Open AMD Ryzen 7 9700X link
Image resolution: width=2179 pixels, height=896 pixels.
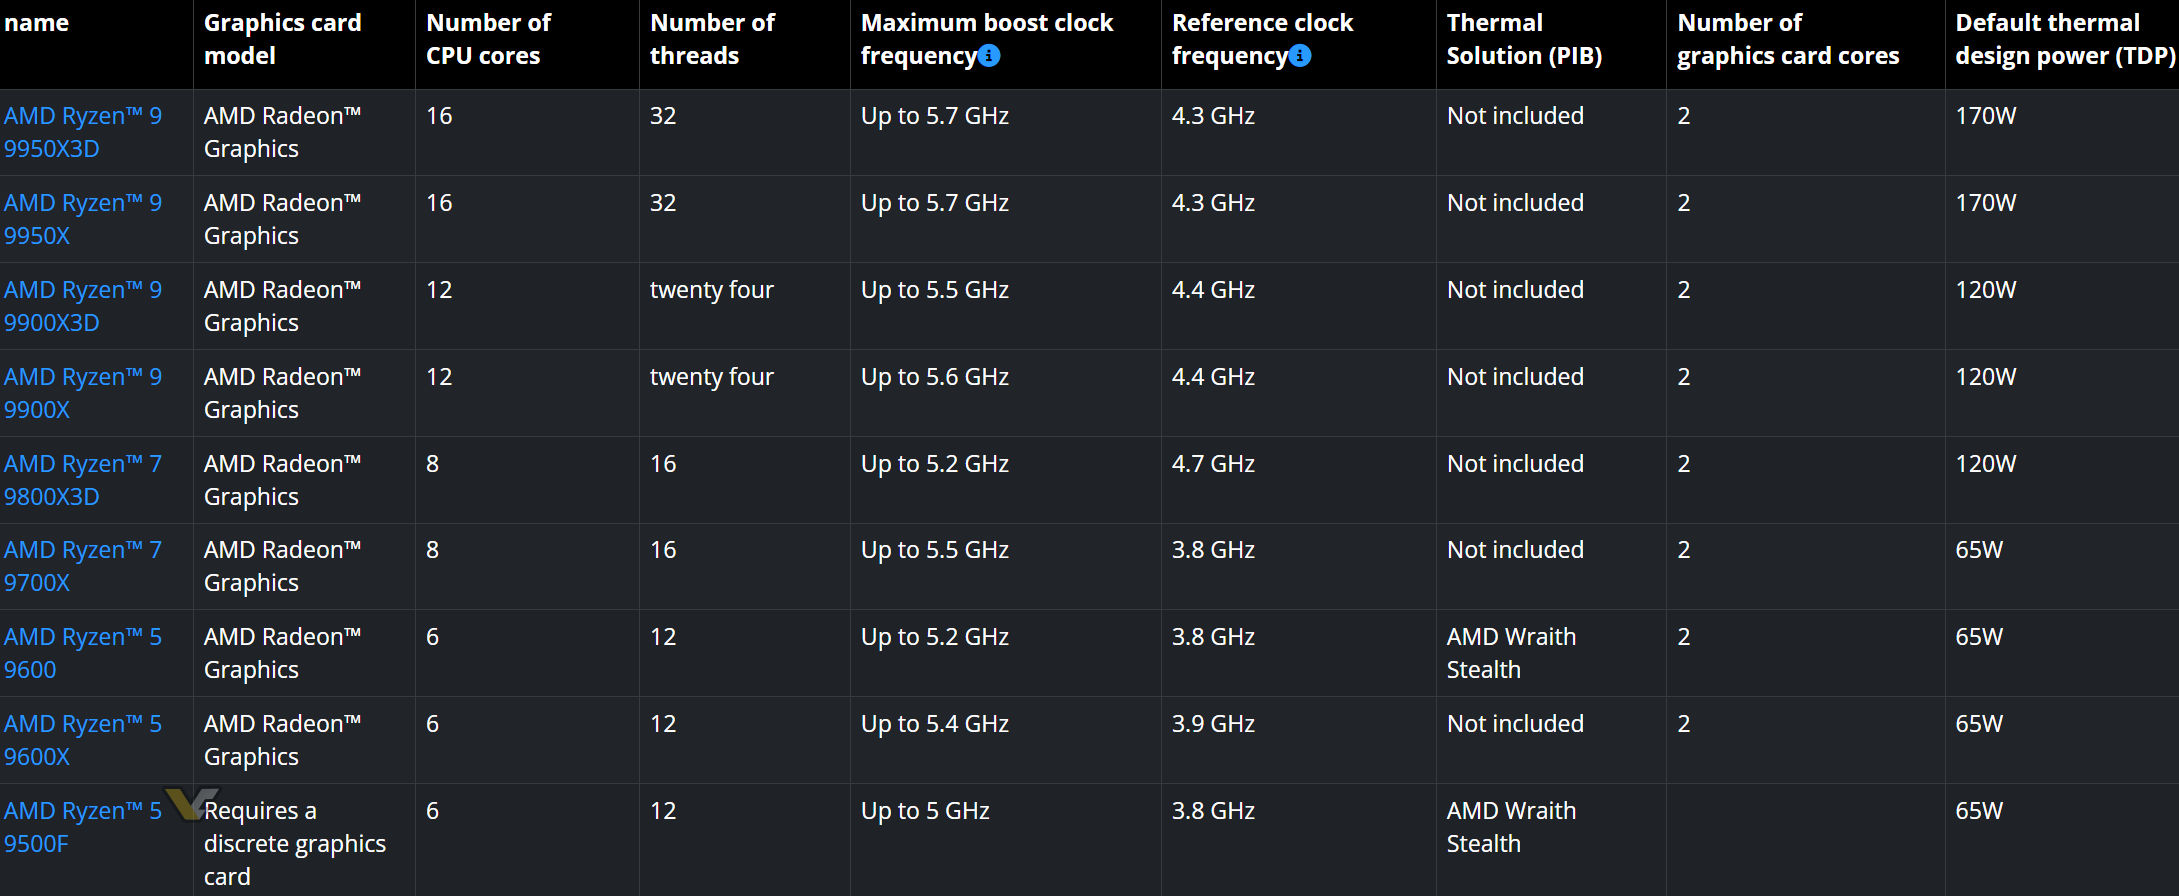(82, 566)
